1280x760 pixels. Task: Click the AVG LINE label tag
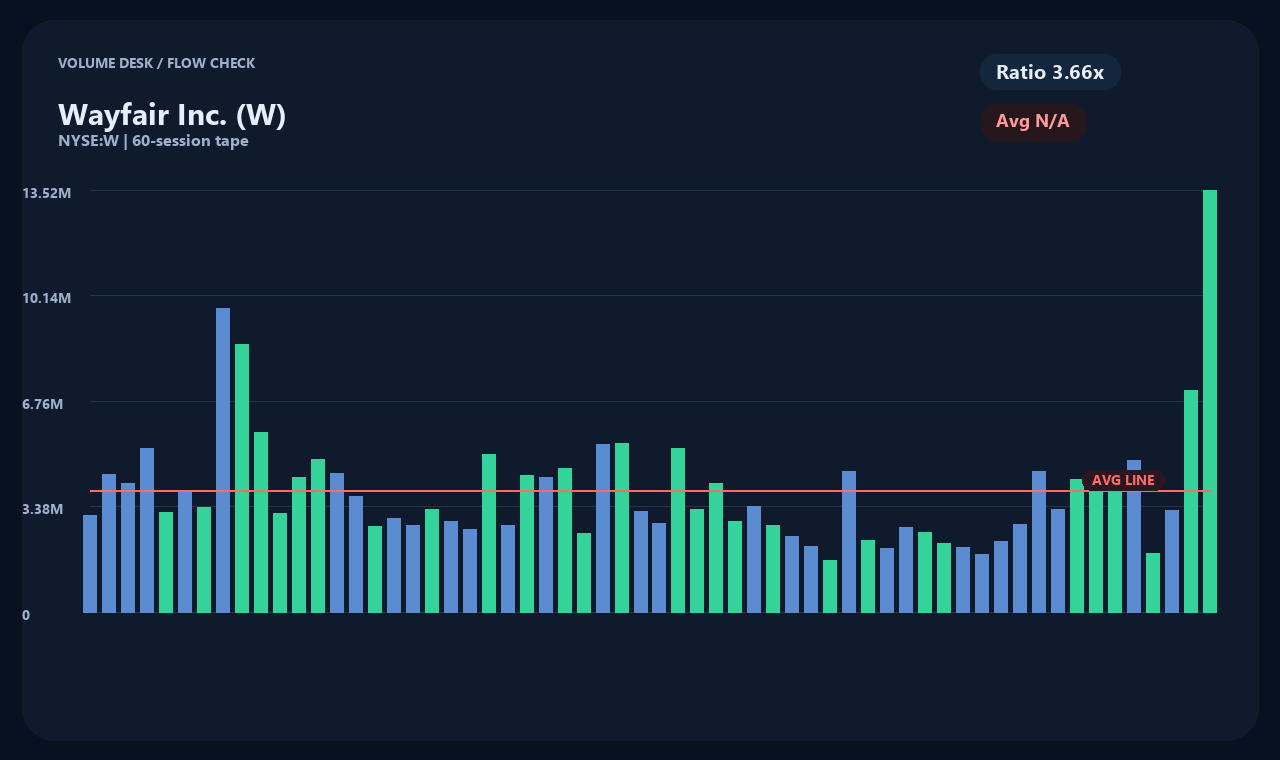tap(1123, 481)
